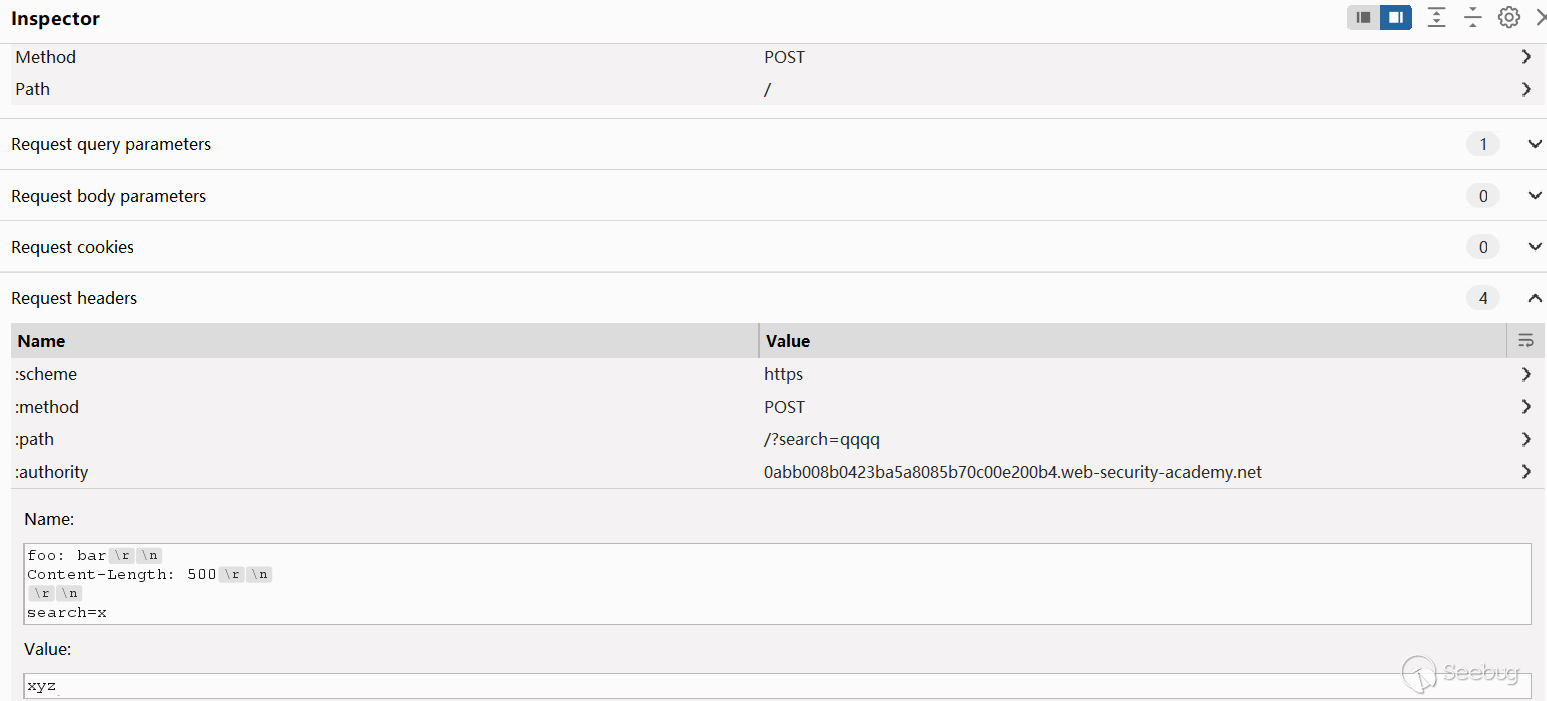
Task: Click the arrow on the :authority header row
Action: (x=1526, y=472)
